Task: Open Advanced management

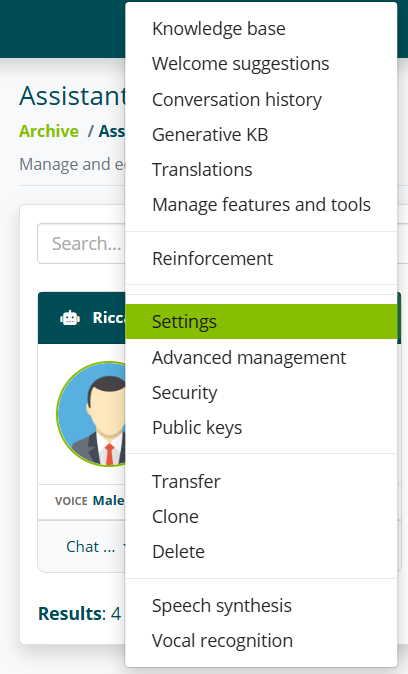Action: tap(261, 358)
